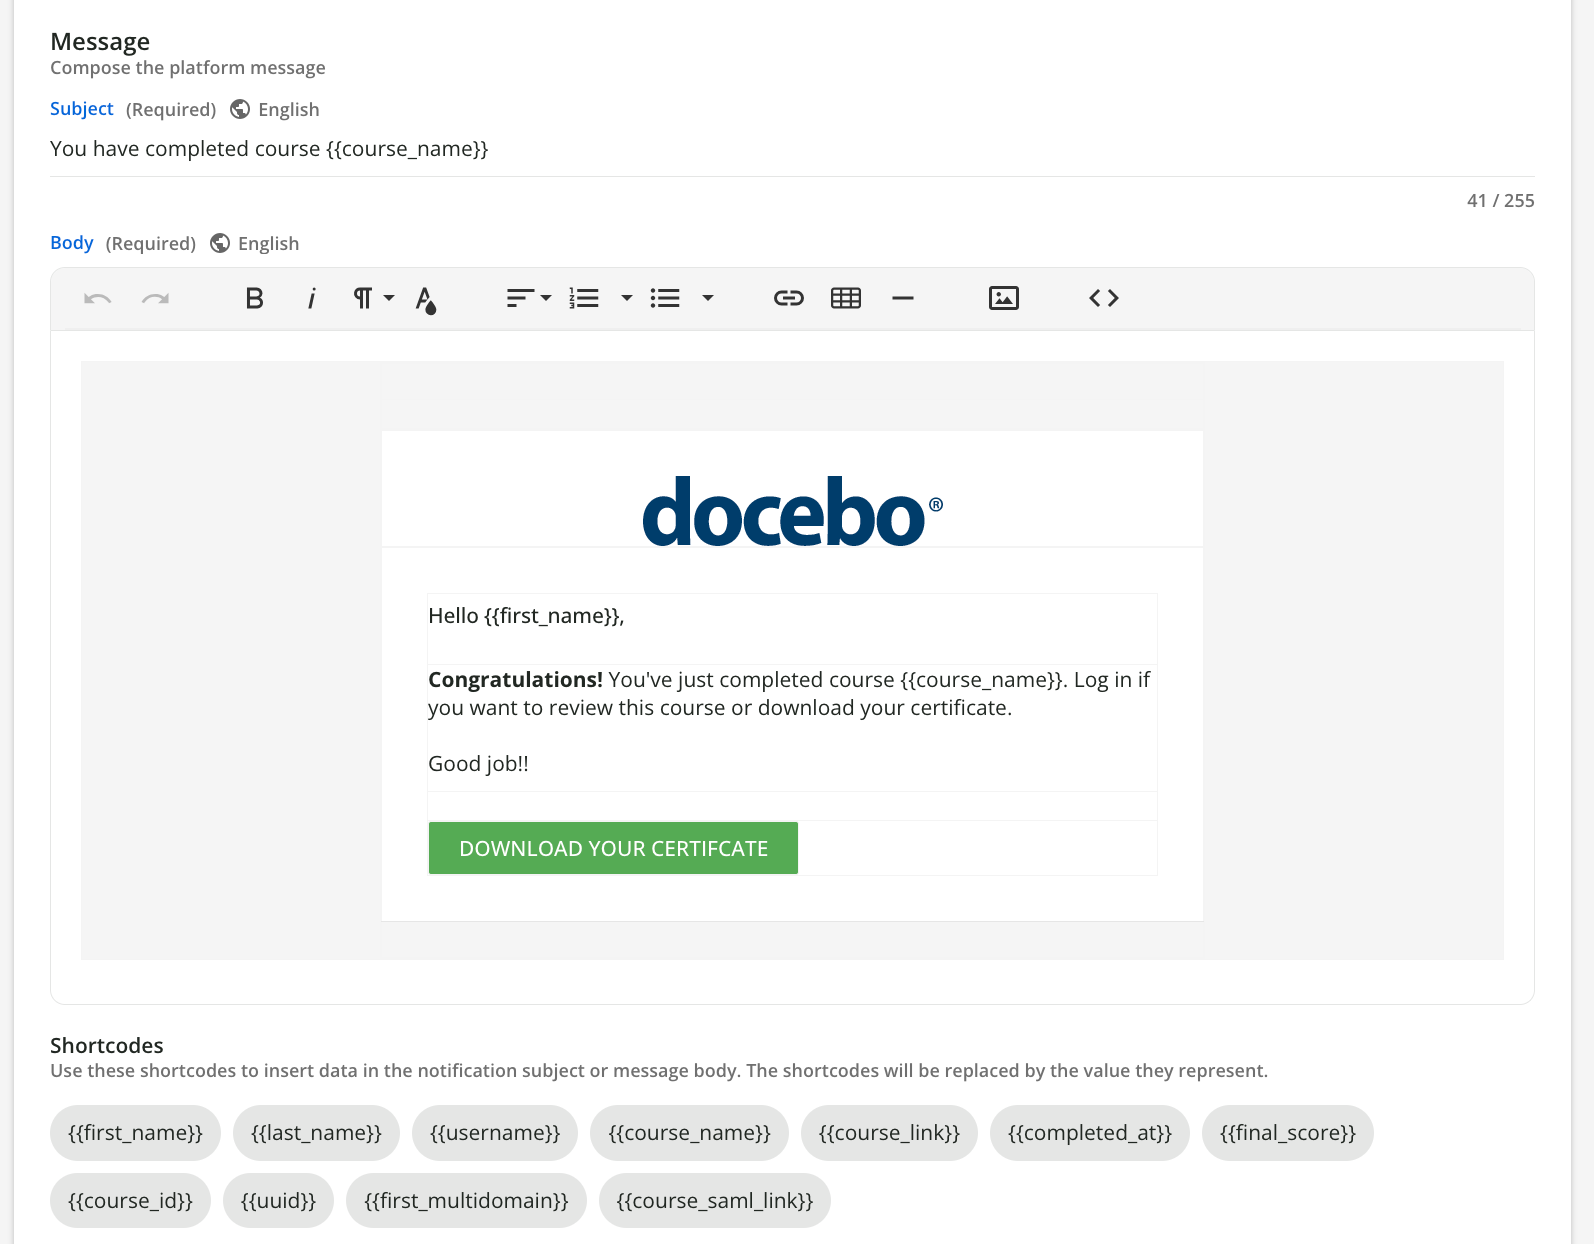1594x1244 pixels.
Task: Toggle bold formatting
Action: (255, 298)
